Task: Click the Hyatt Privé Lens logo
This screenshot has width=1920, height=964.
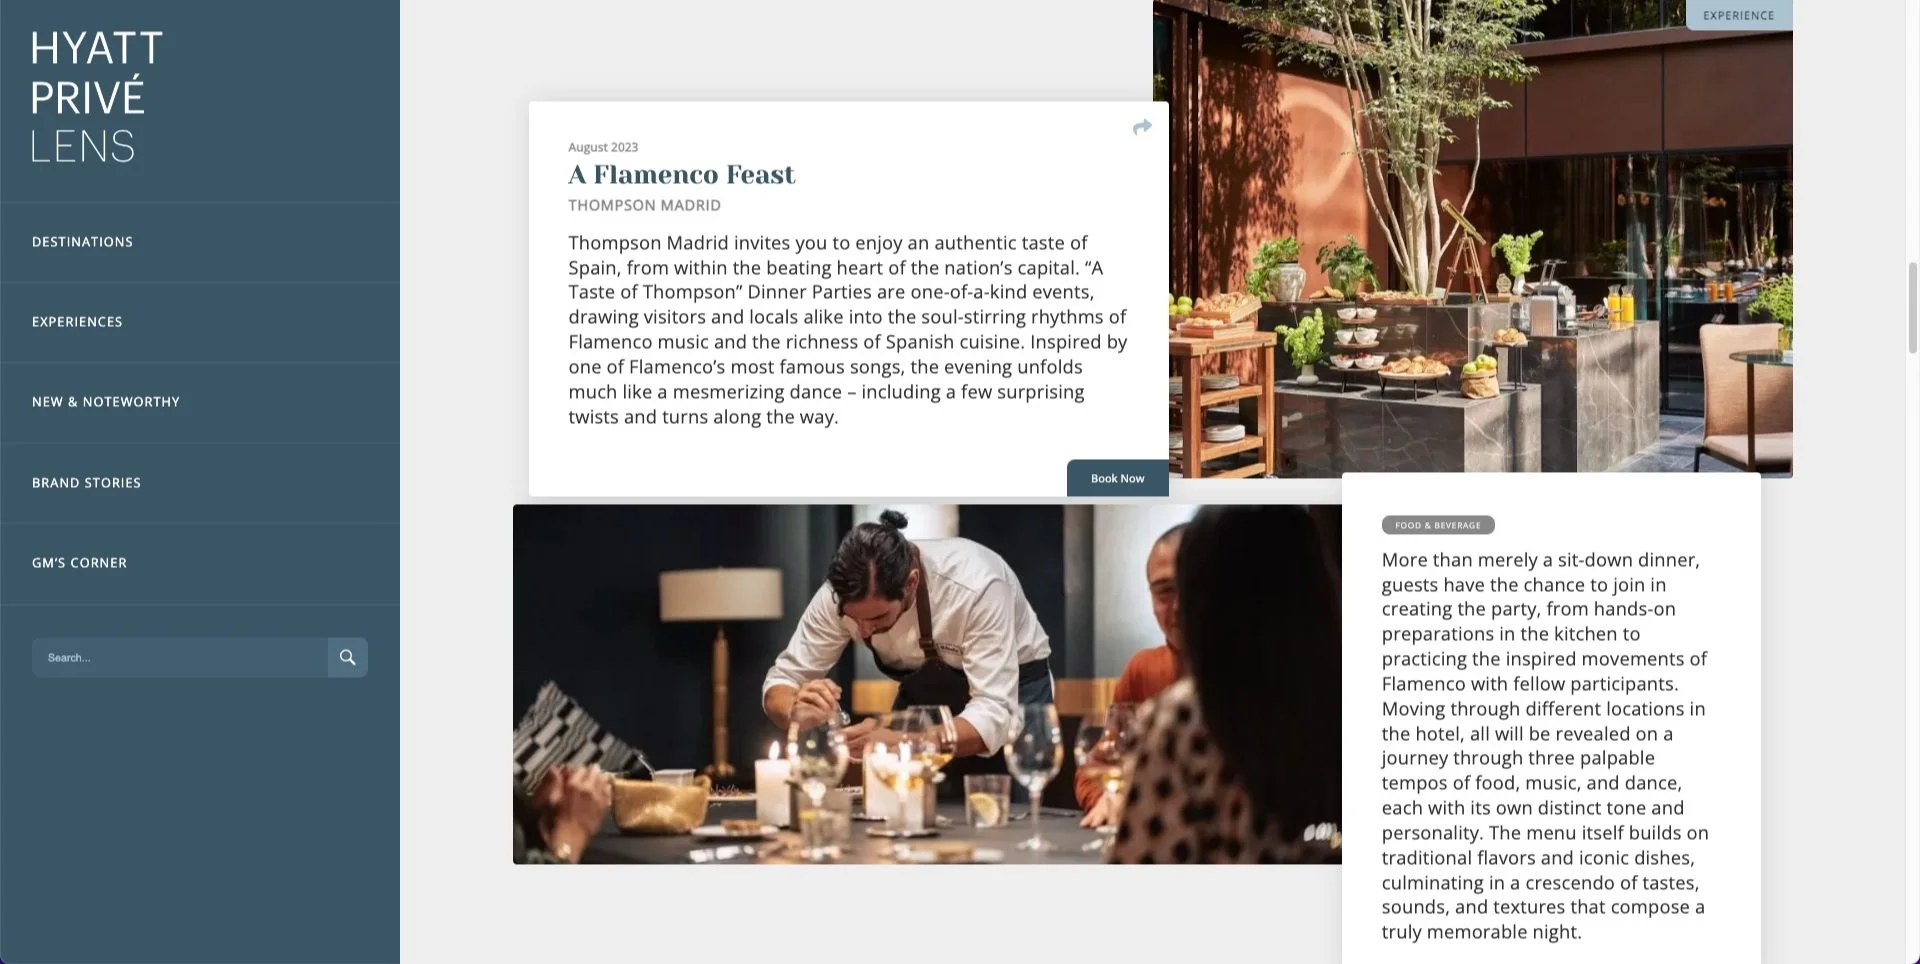Action: pyautogui.click(x=96, y=97)
